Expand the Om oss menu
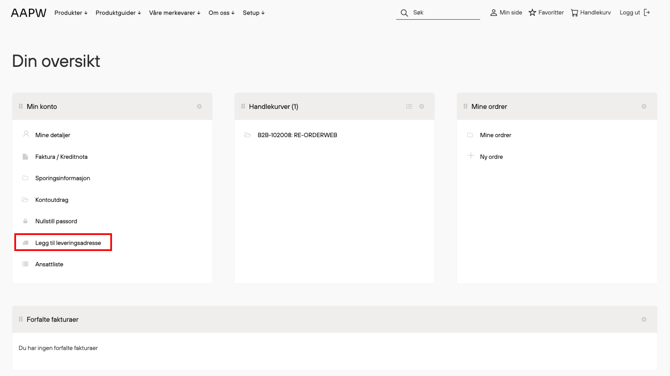Image resolution: width=670 pixels, height=376 pixels. [x=221, y=13]
